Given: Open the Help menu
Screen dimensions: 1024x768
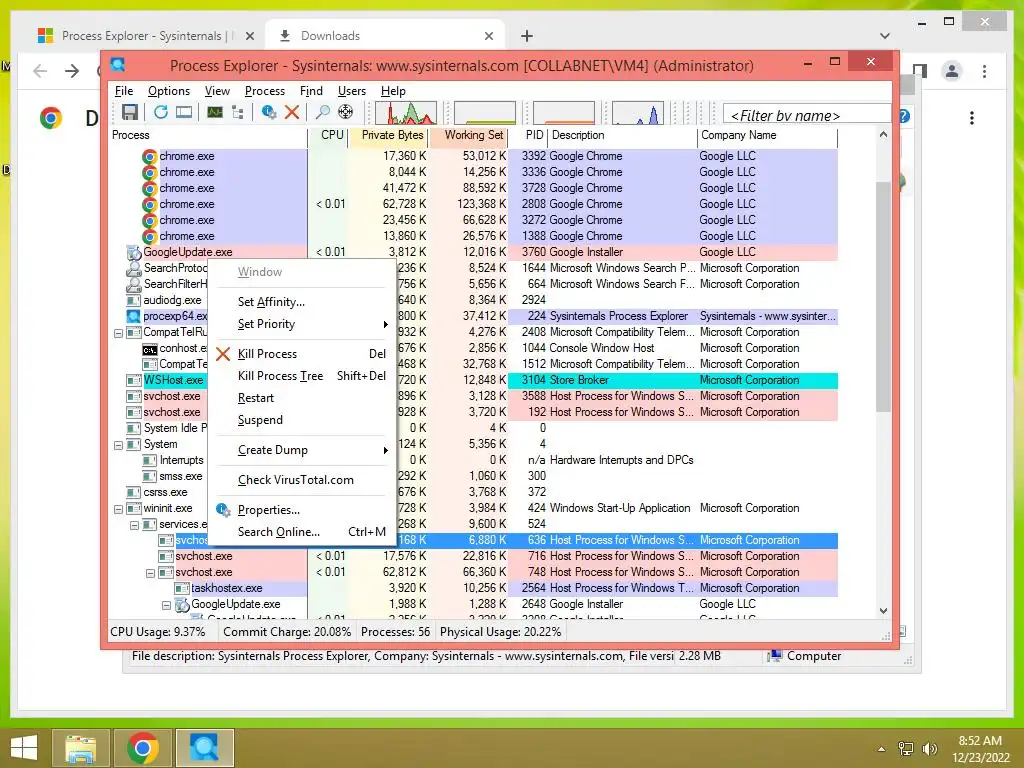Looking at the screenshot, I should pos(393,91).
